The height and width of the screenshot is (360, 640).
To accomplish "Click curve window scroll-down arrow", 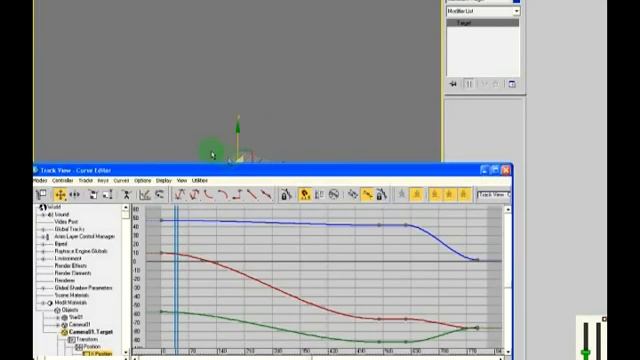I will (508, 351).
